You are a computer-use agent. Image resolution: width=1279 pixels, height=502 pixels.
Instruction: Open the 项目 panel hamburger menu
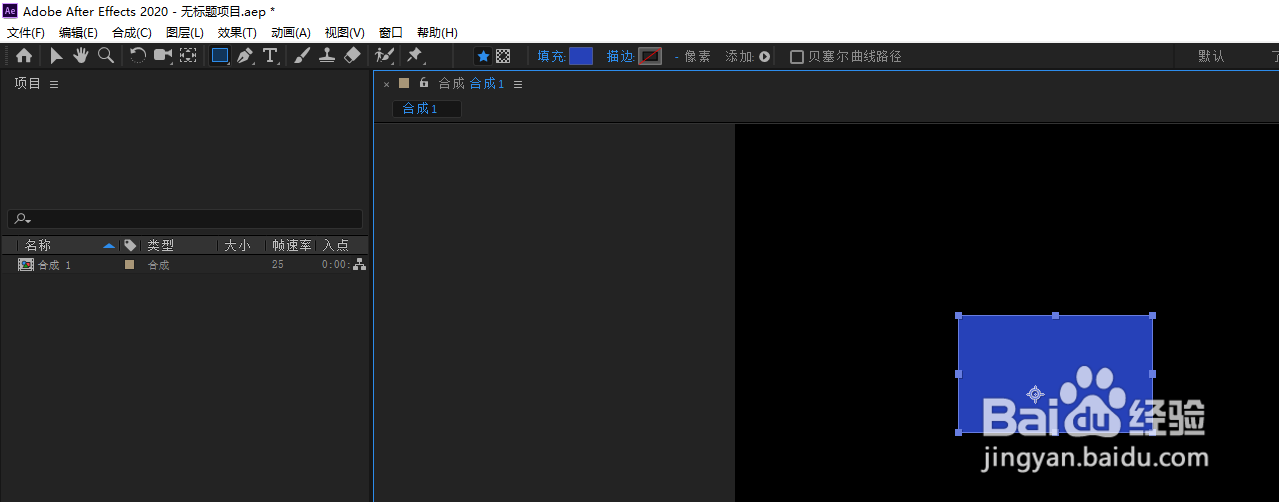coord(54,84)
